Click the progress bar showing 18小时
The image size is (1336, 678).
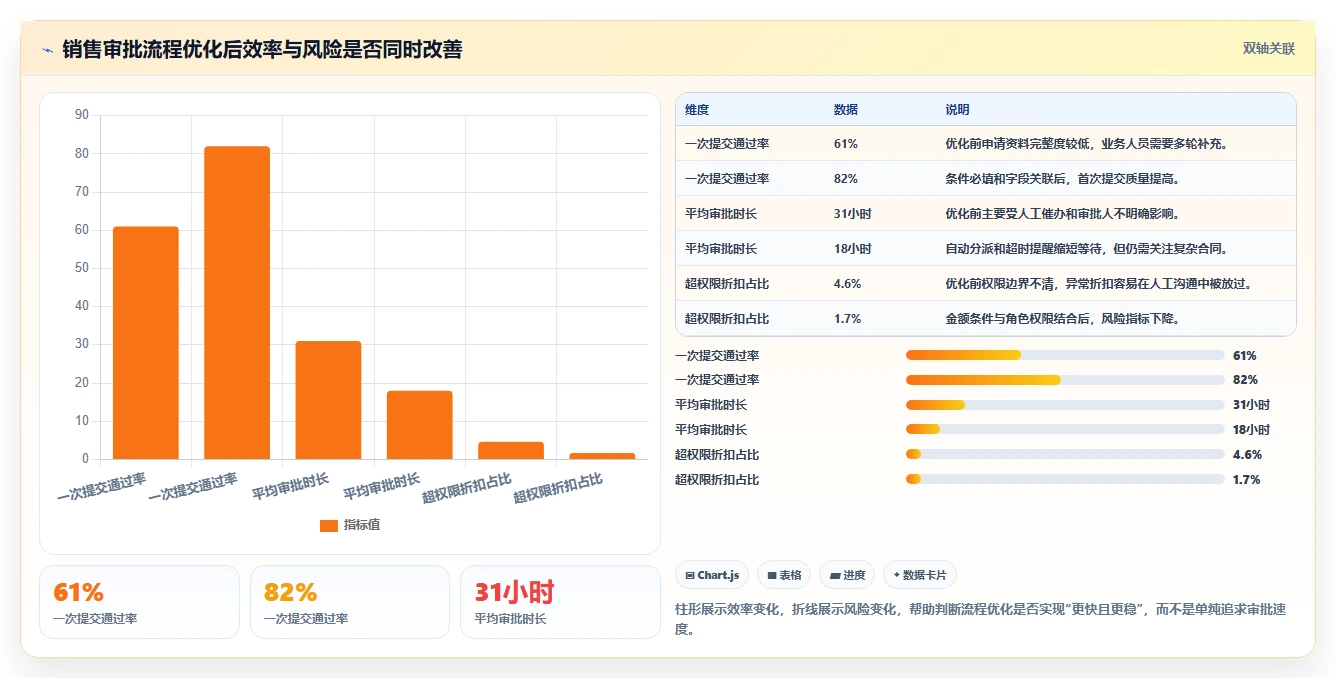click(x=1065, y=430)
